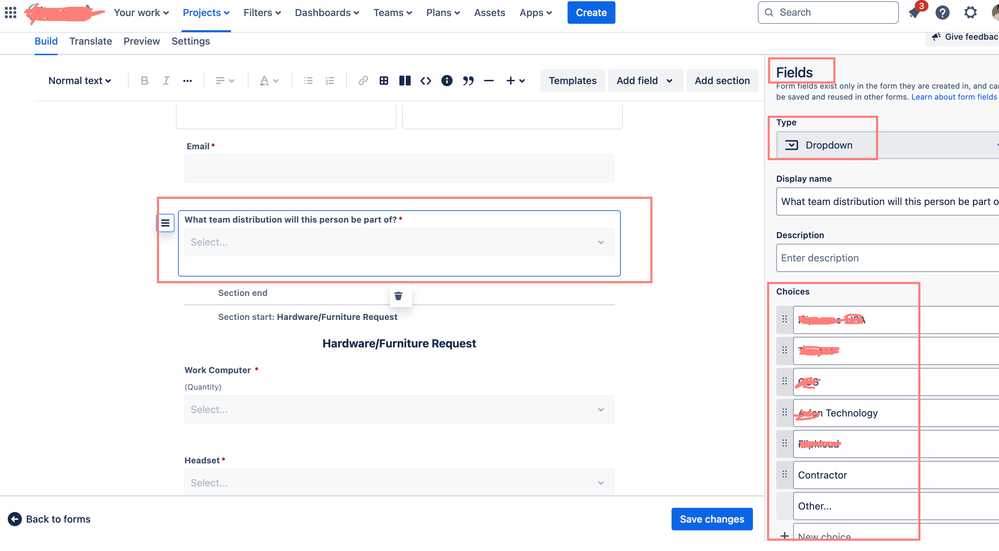
Task: Insert a numbered list
Action: (x=329, y=81)
